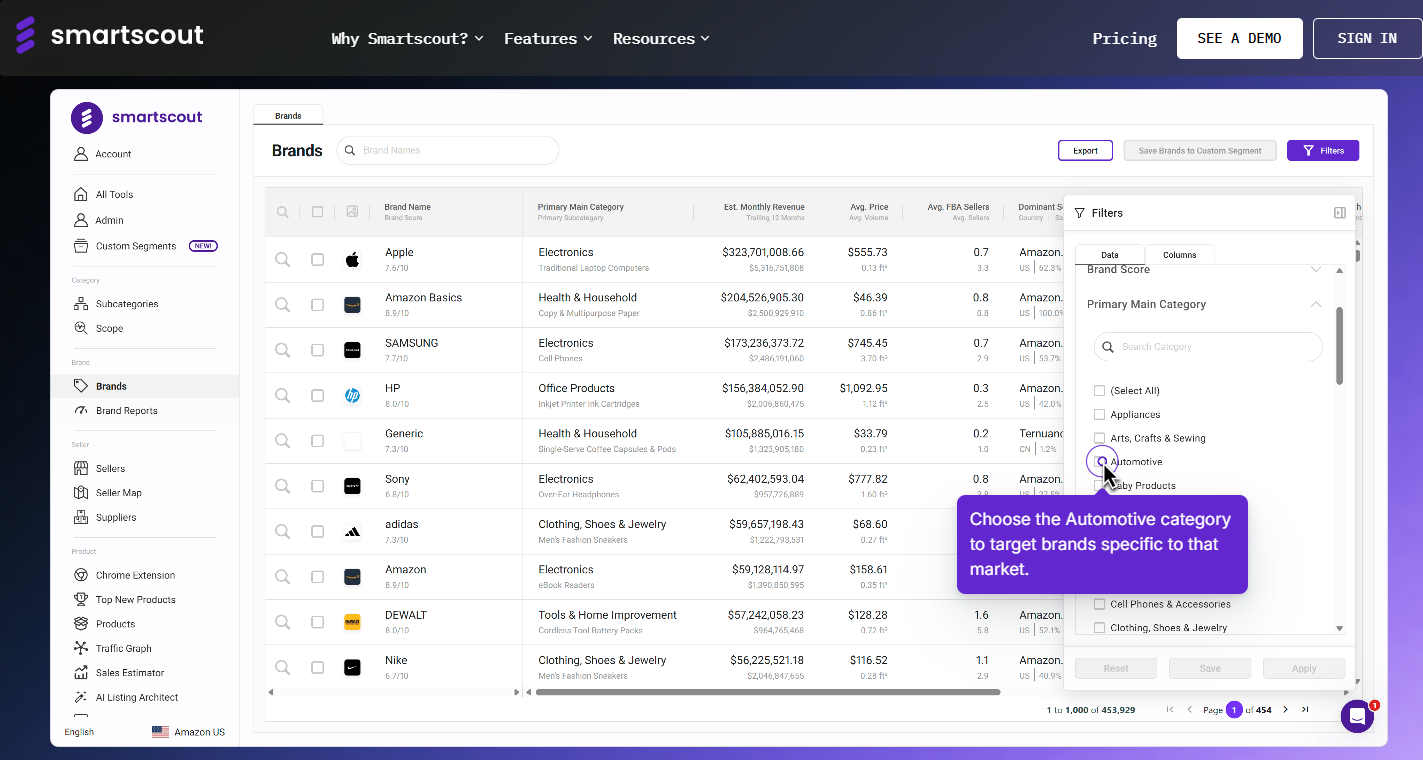This screenshot has height=760, width=1423.
Task: Open Brand Reports in the sidebar
Action: click(126, 411)
